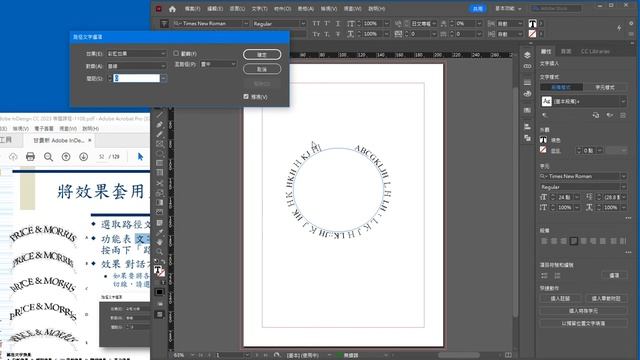640x360 pixels.
Task: Apply Small Caps (Tt) in control bar
Action: click(x=316, y=34)
